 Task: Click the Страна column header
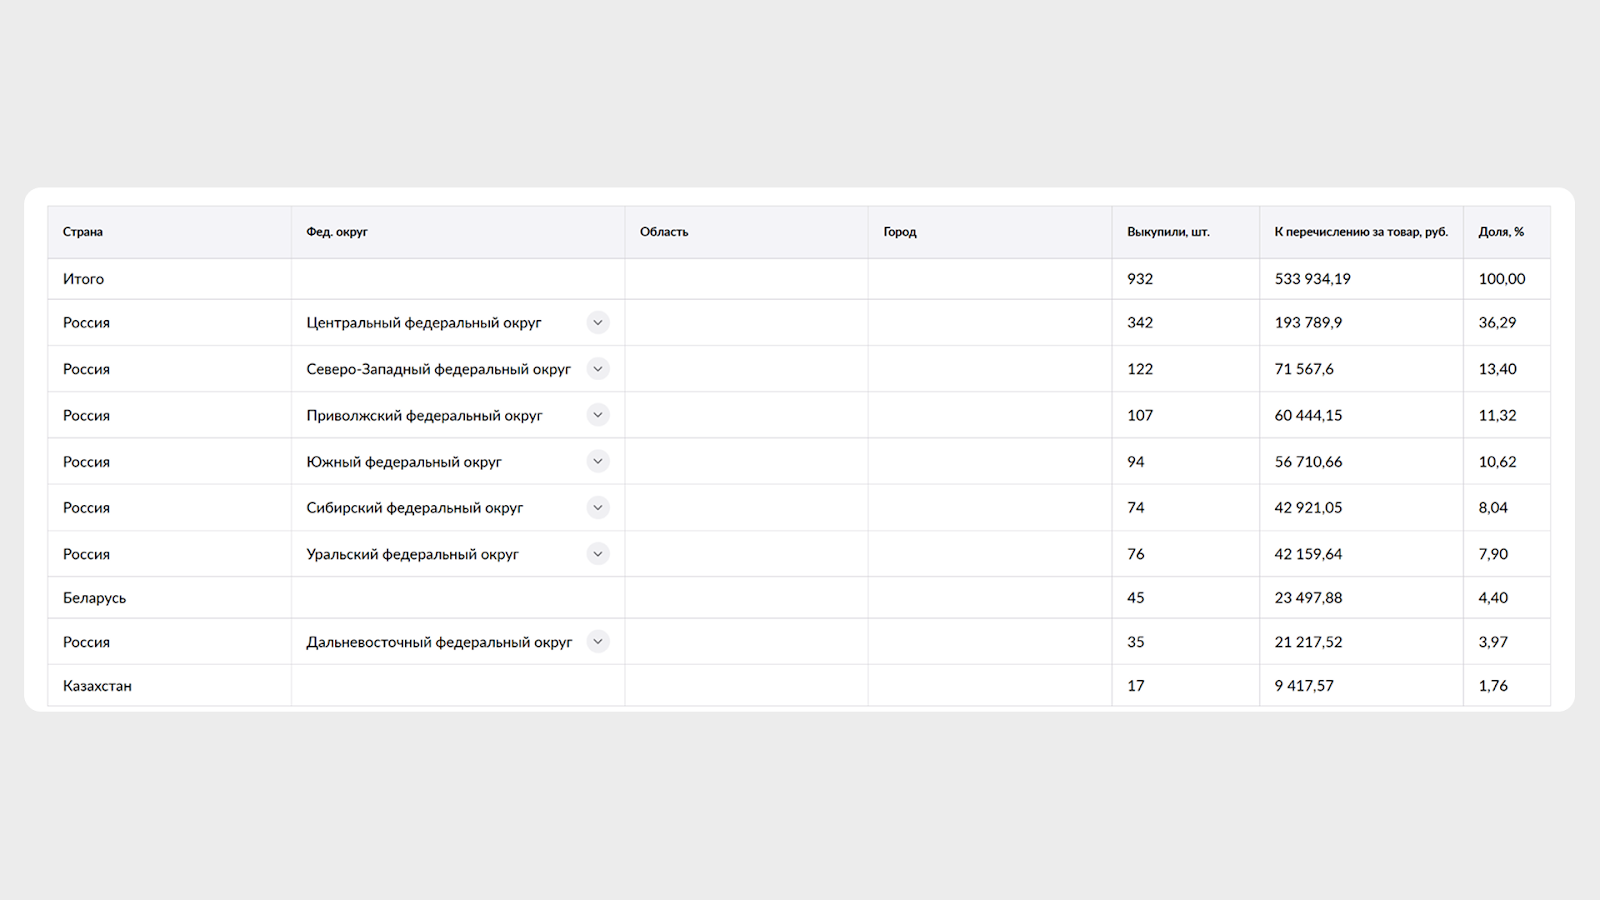pyautogui.click(x=83, y=232)
